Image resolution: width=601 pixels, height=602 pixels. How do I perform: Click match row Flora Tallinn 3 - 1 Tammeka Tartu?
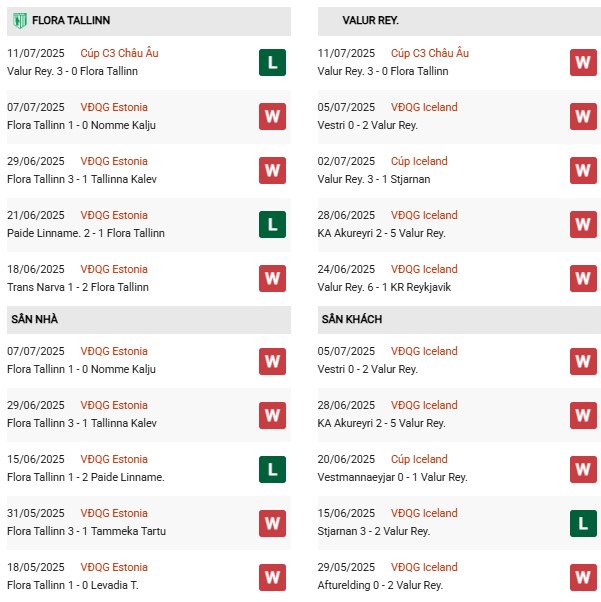point(86,531)
